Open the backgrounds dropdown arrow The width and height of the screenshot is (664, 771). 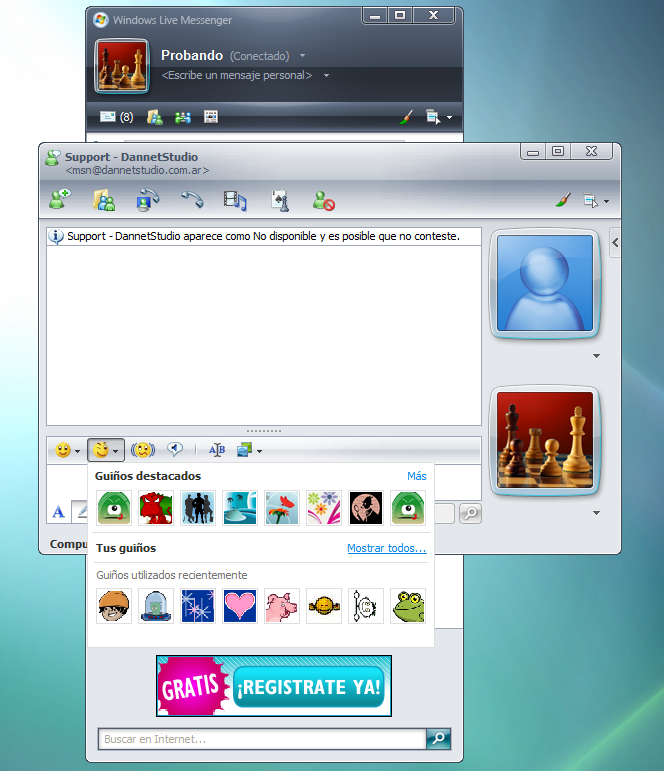click(x=259, y=451)
